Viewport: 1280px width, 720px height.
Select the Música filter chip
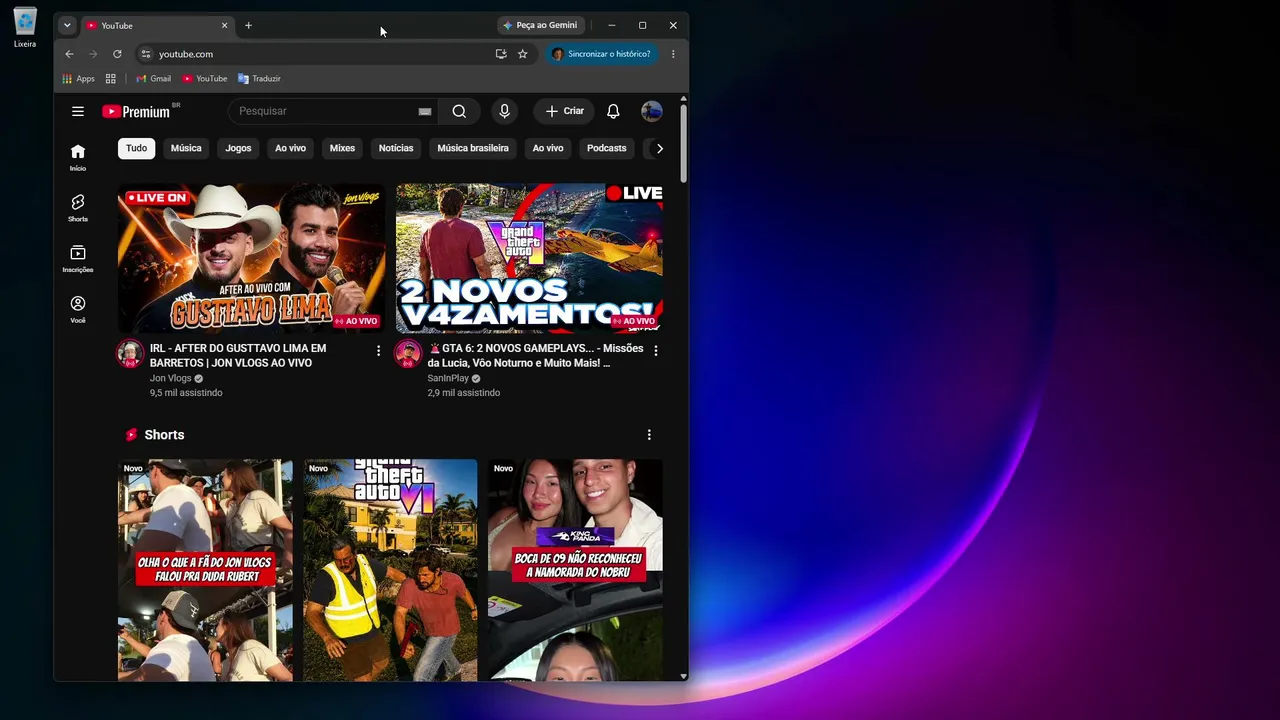186,148
